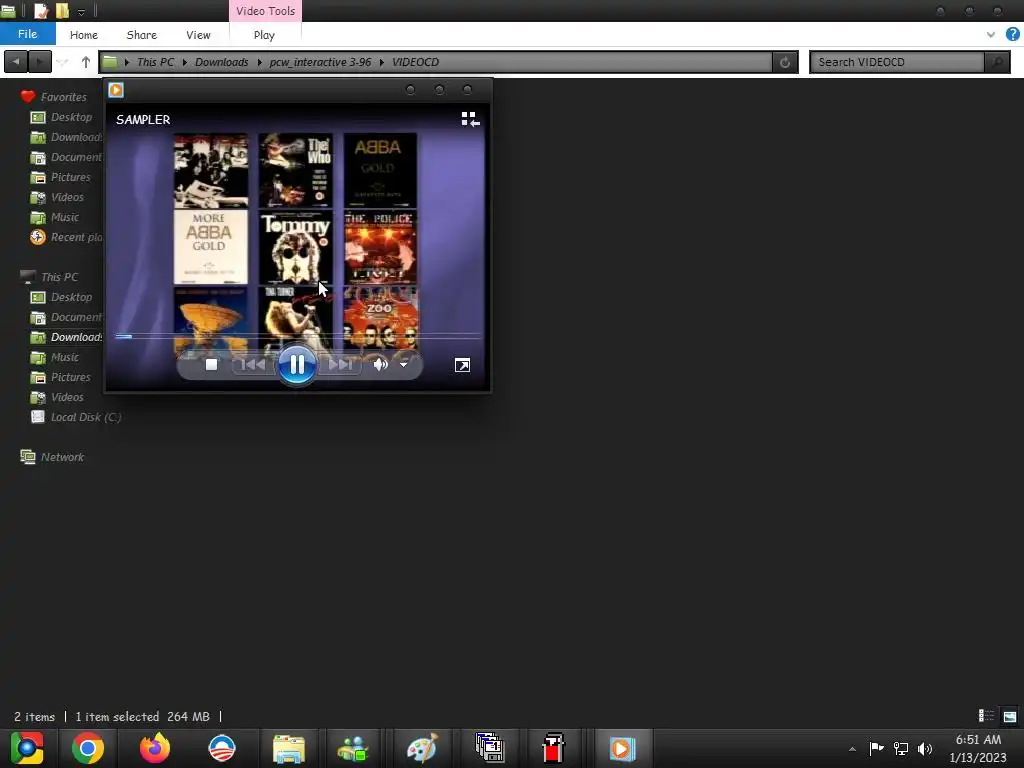Click the properties quick access icon

(x=40, y=10)
